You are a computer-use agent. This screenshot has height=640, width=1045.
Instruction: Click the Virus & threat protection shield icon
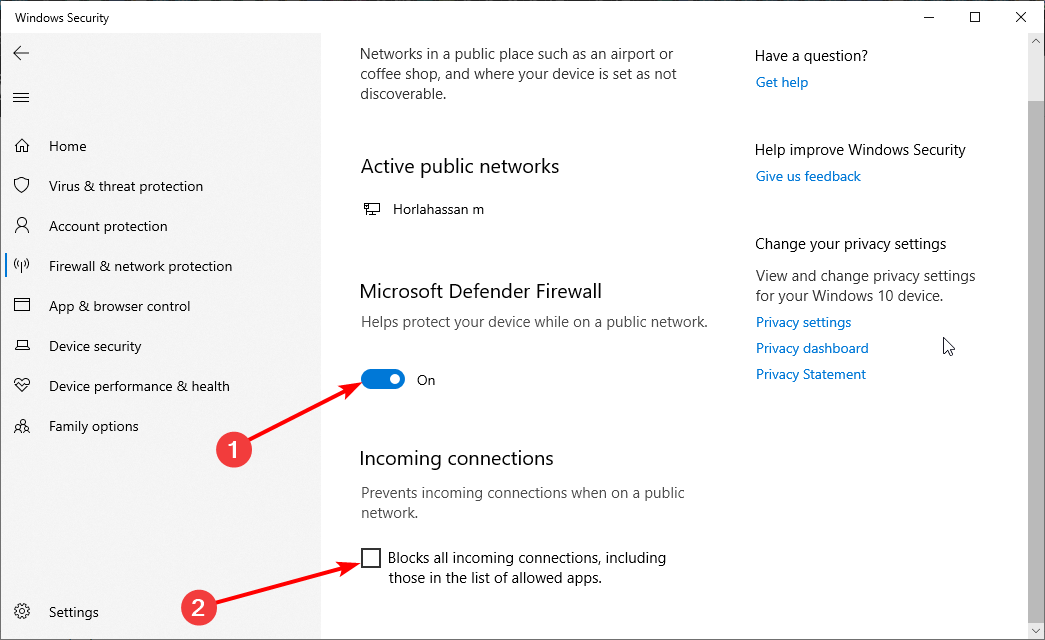pos(22,185)
